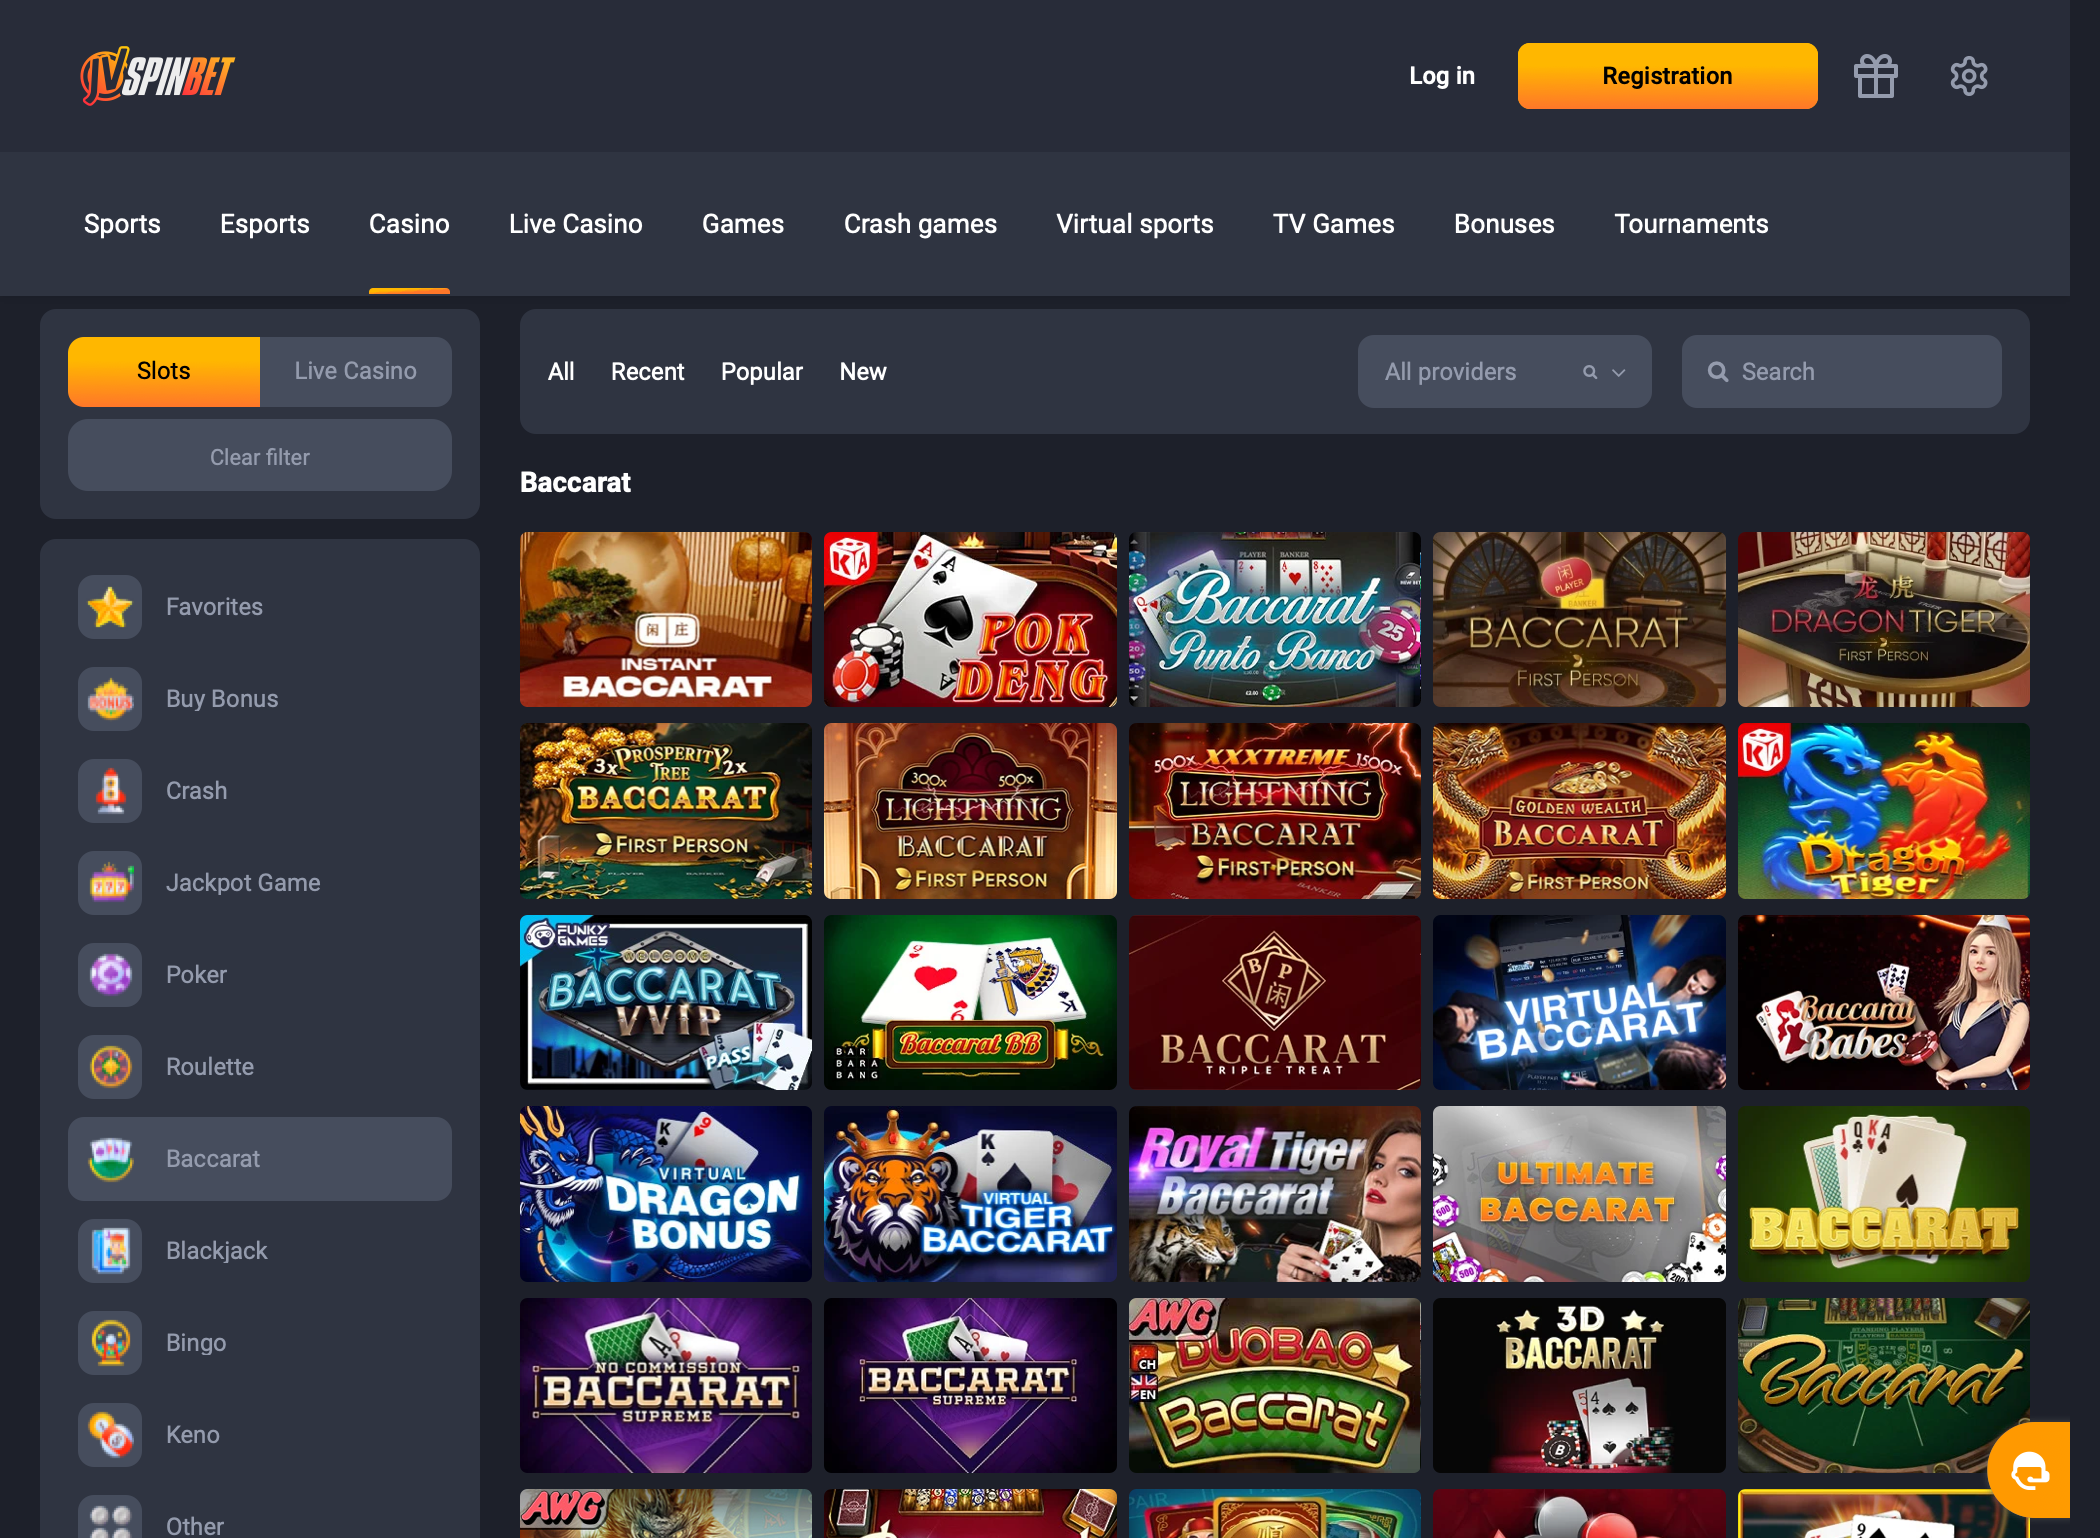Click the Favorites star icon

click(x=110, y=607)
